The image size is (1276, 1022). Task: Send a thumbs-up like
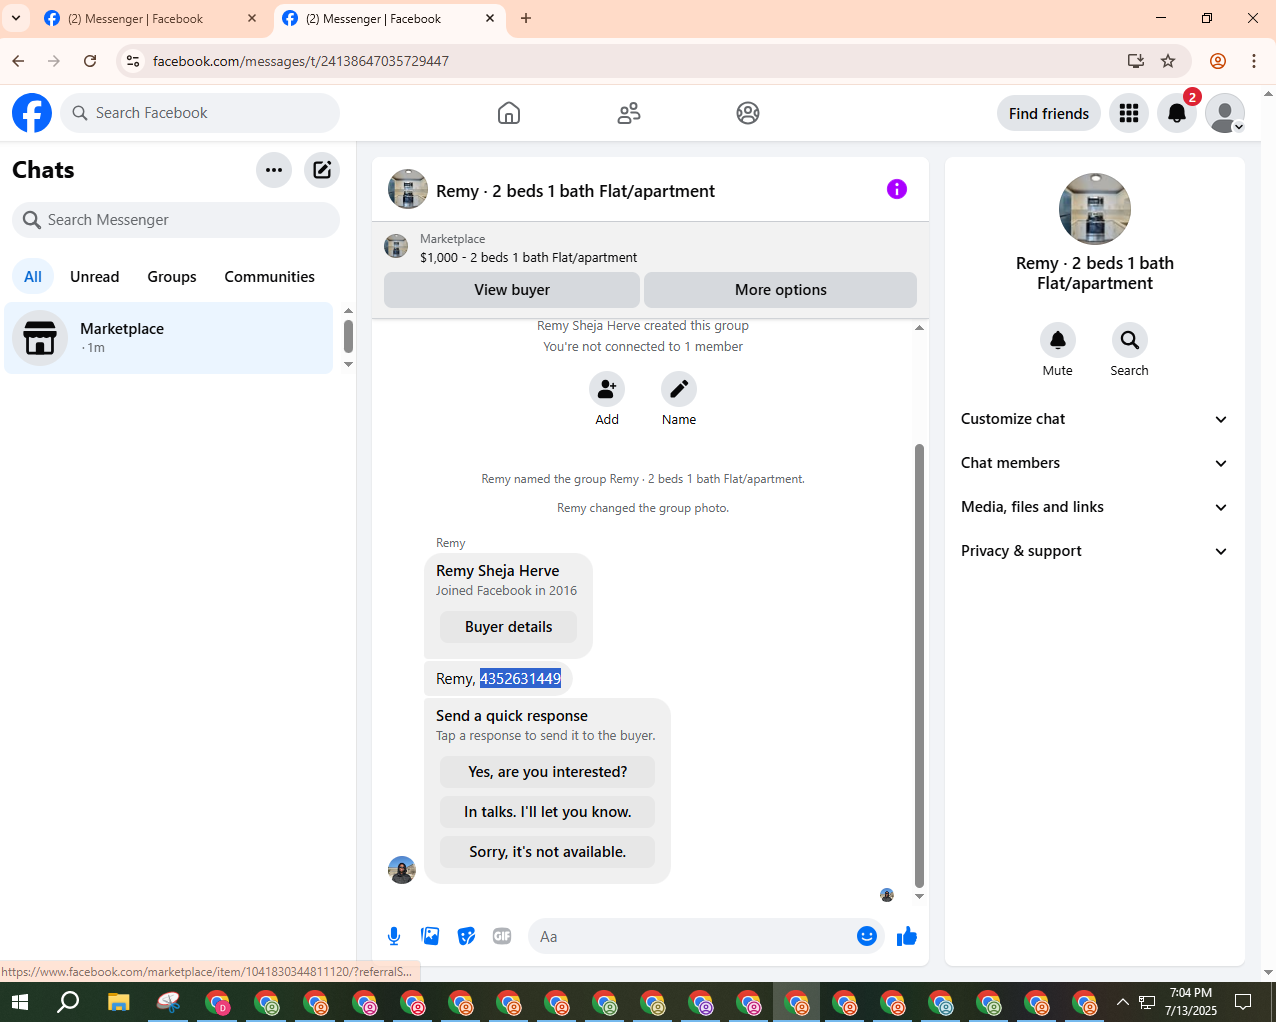[x=907, y=936]
